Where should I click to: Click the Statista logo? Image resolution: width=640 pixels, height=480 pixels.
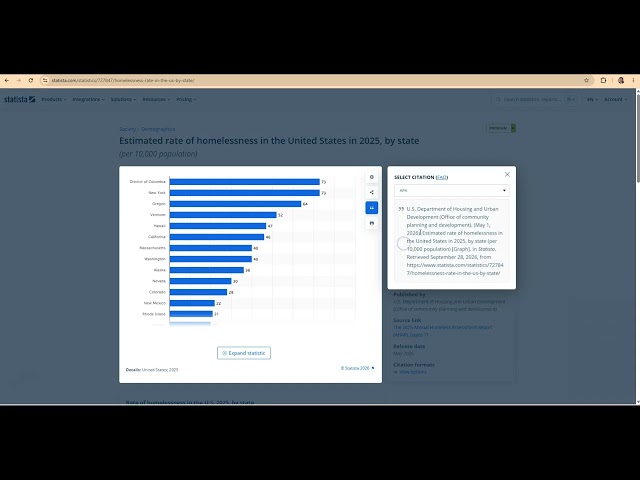19,99
